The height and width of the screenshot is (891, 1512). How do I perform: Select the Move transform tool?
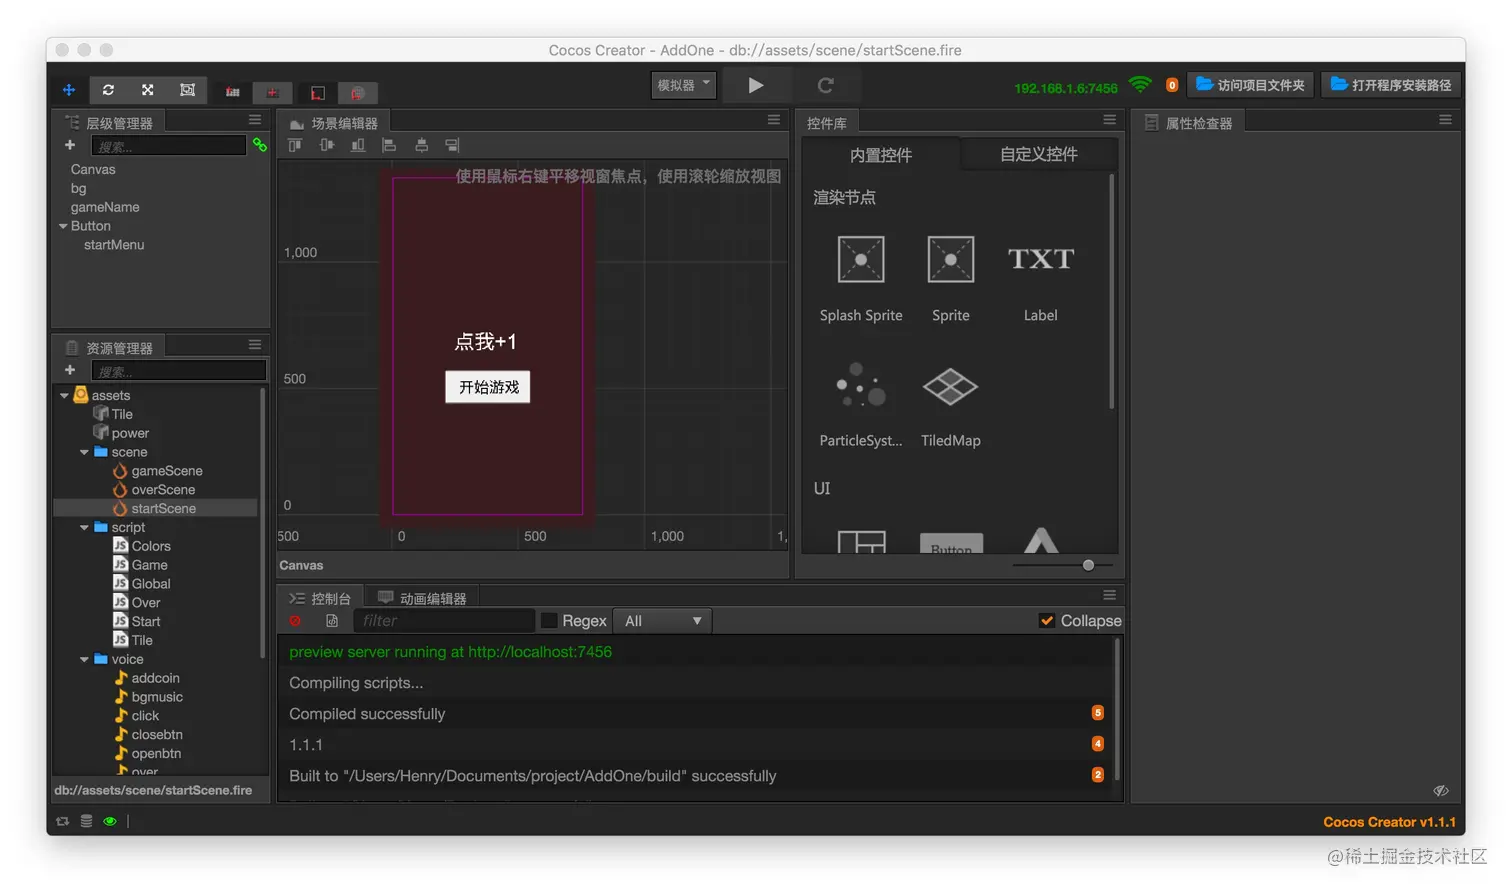(69, 90)
